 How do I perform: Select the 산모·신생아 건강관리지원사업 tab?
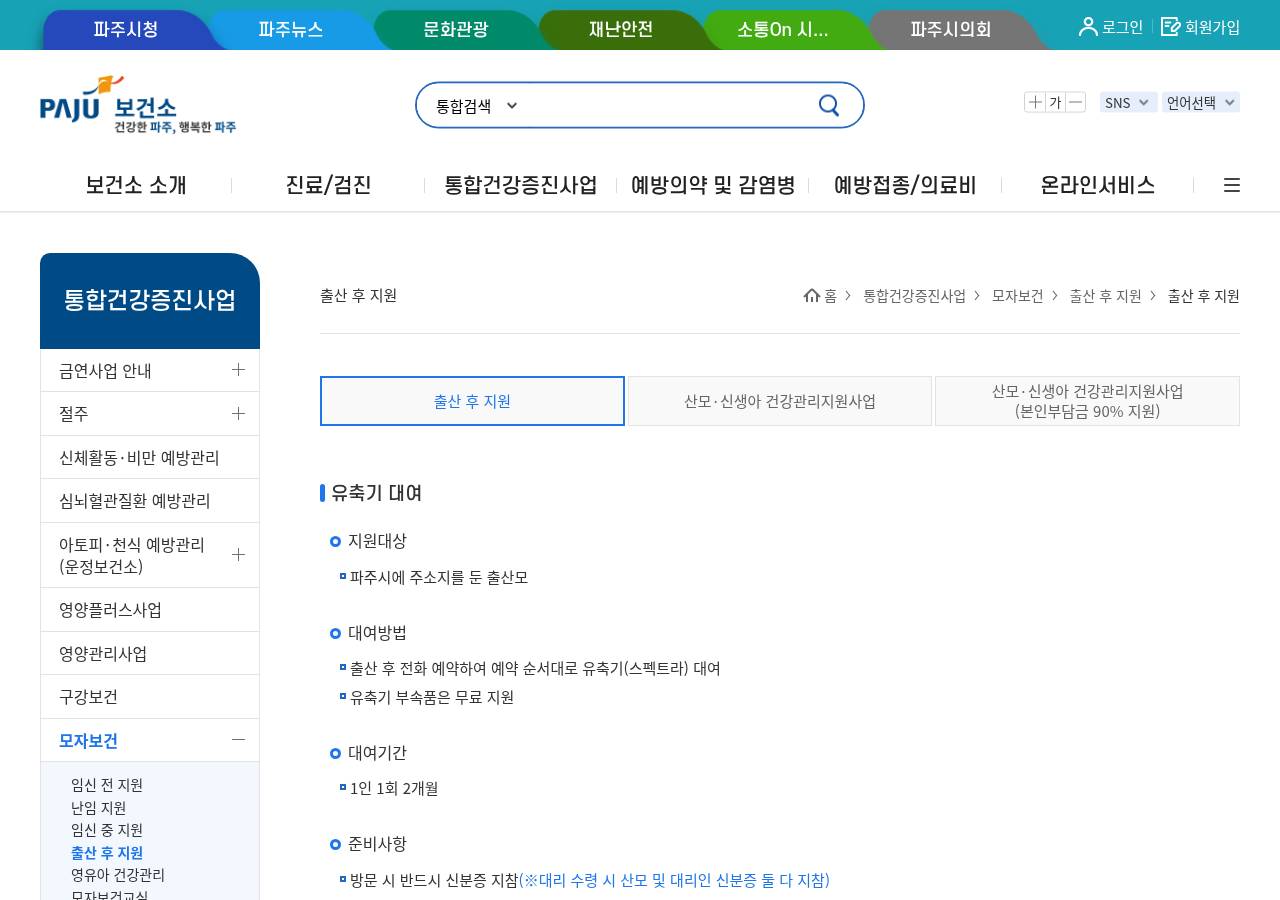[780, 401]
